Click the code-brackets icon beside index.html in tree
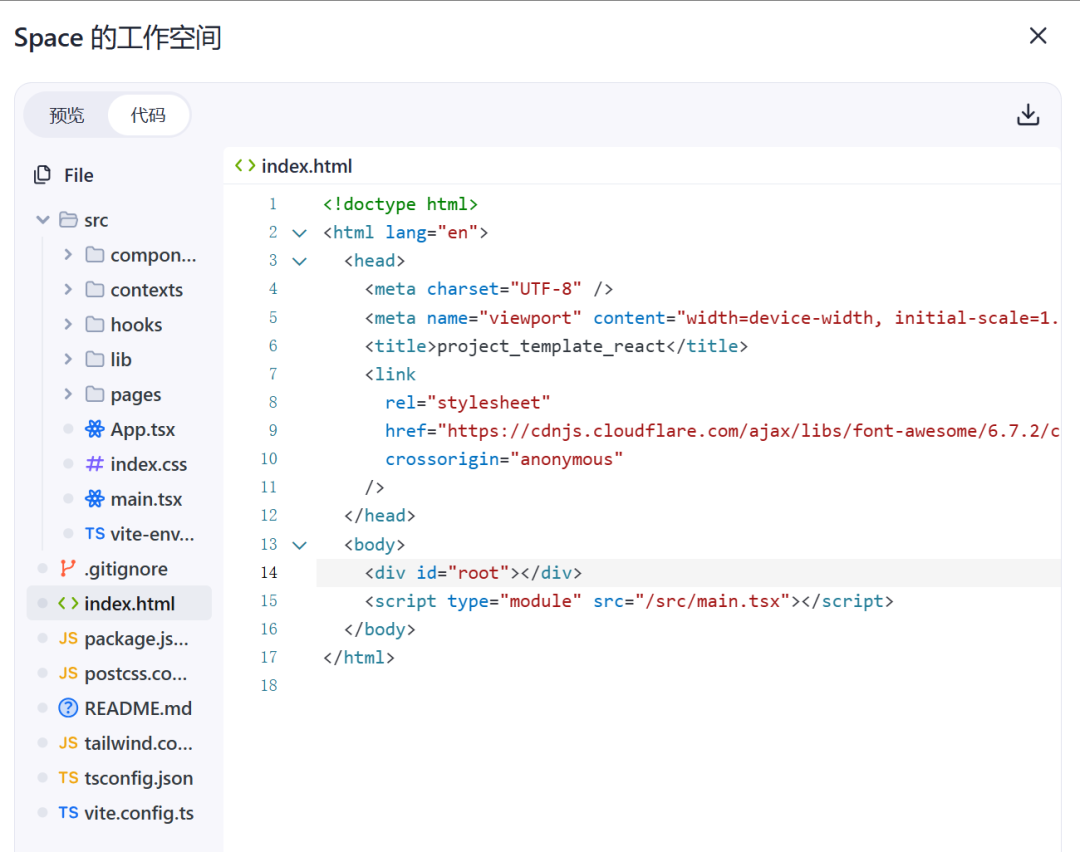 (68, 603)
